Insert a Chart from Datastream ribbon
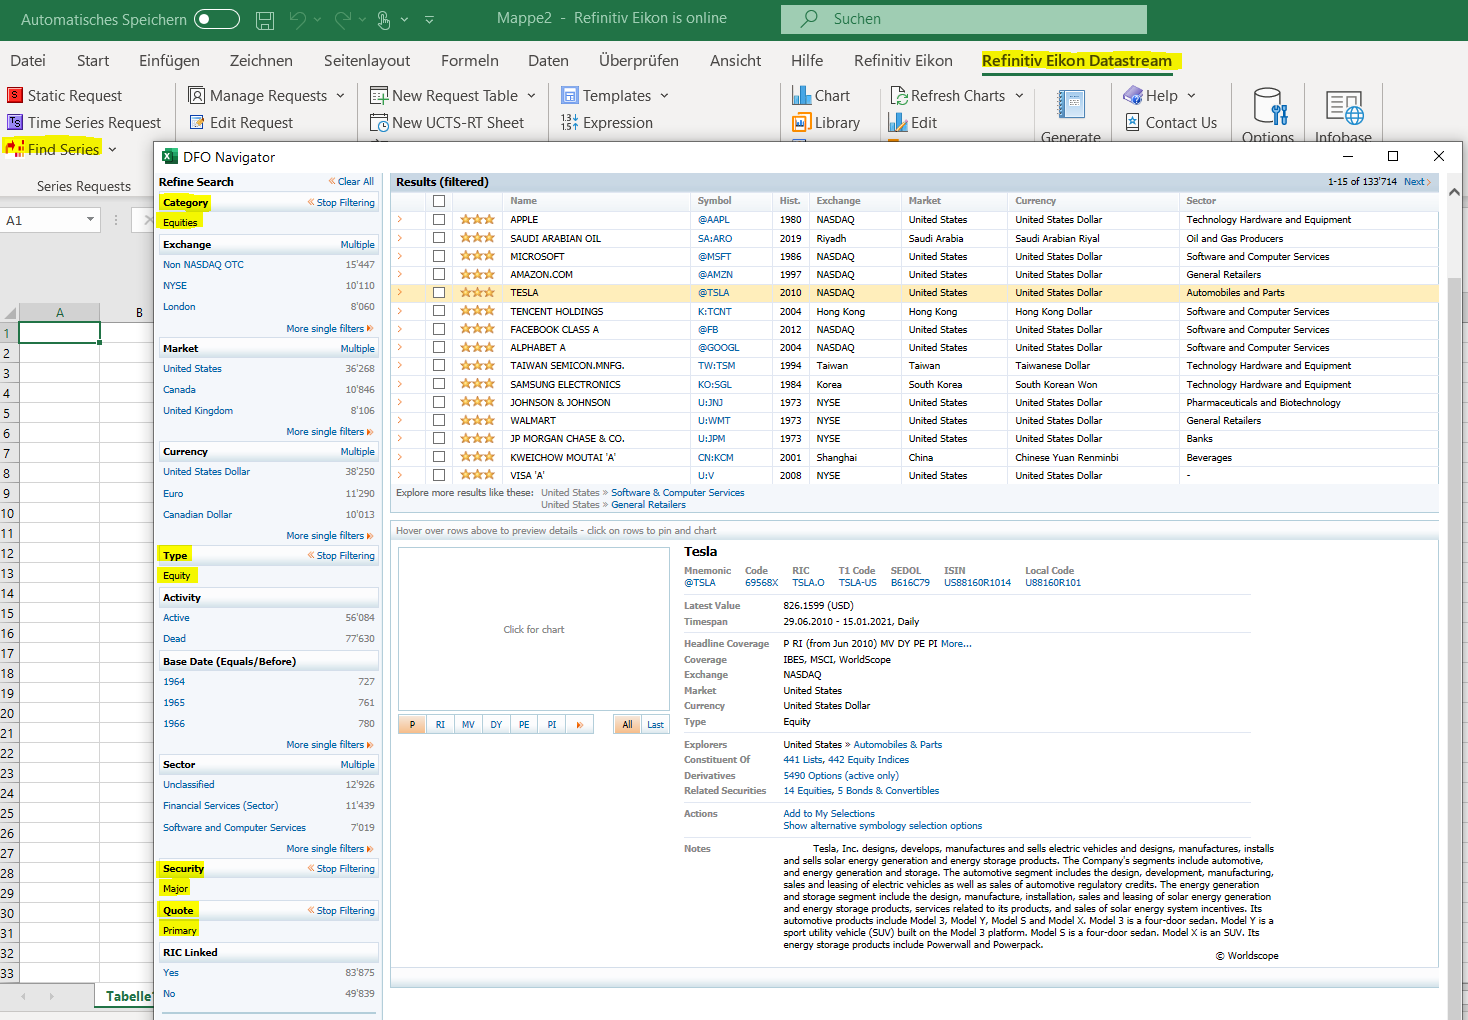This screenshot has height=1020, width=1468. tap(821, 95)
